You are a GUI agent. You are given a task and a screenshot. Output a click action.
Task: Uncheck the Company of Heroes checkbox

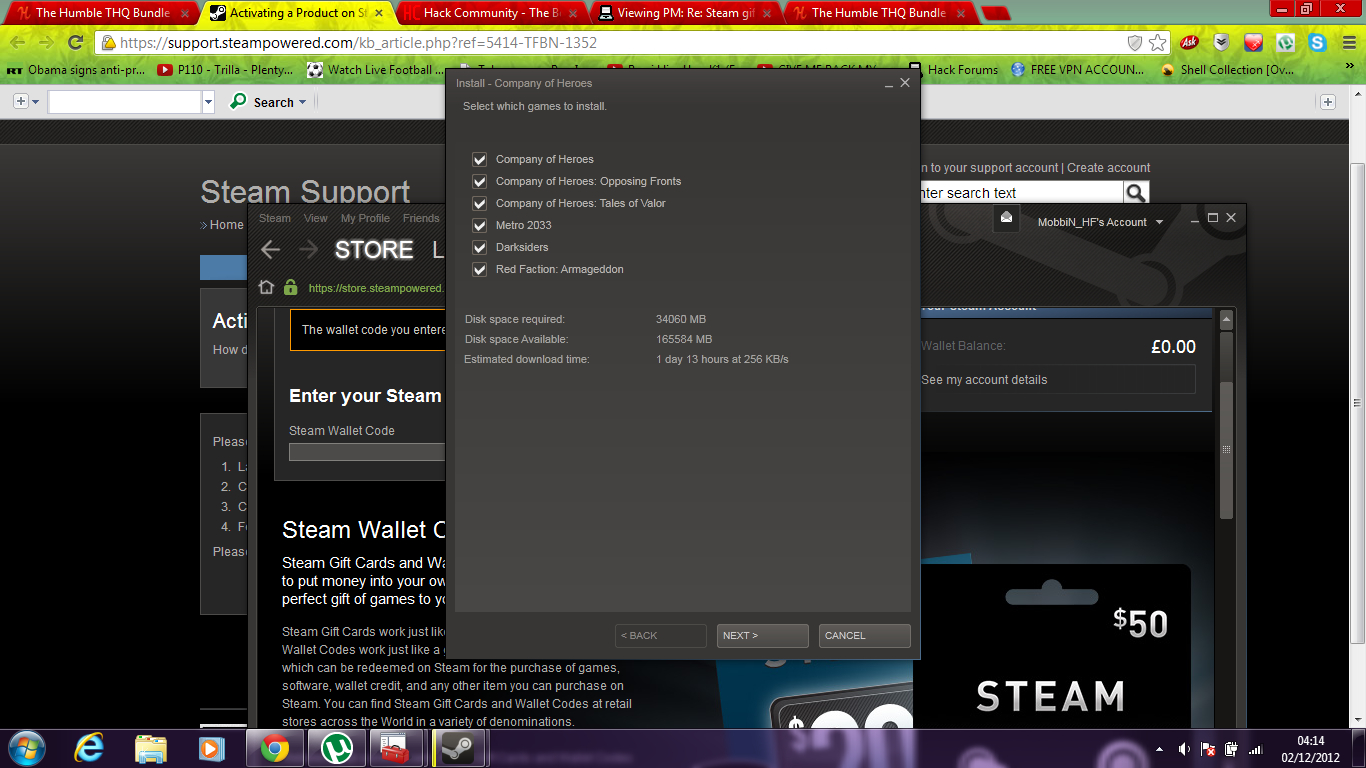pos(479,160)
